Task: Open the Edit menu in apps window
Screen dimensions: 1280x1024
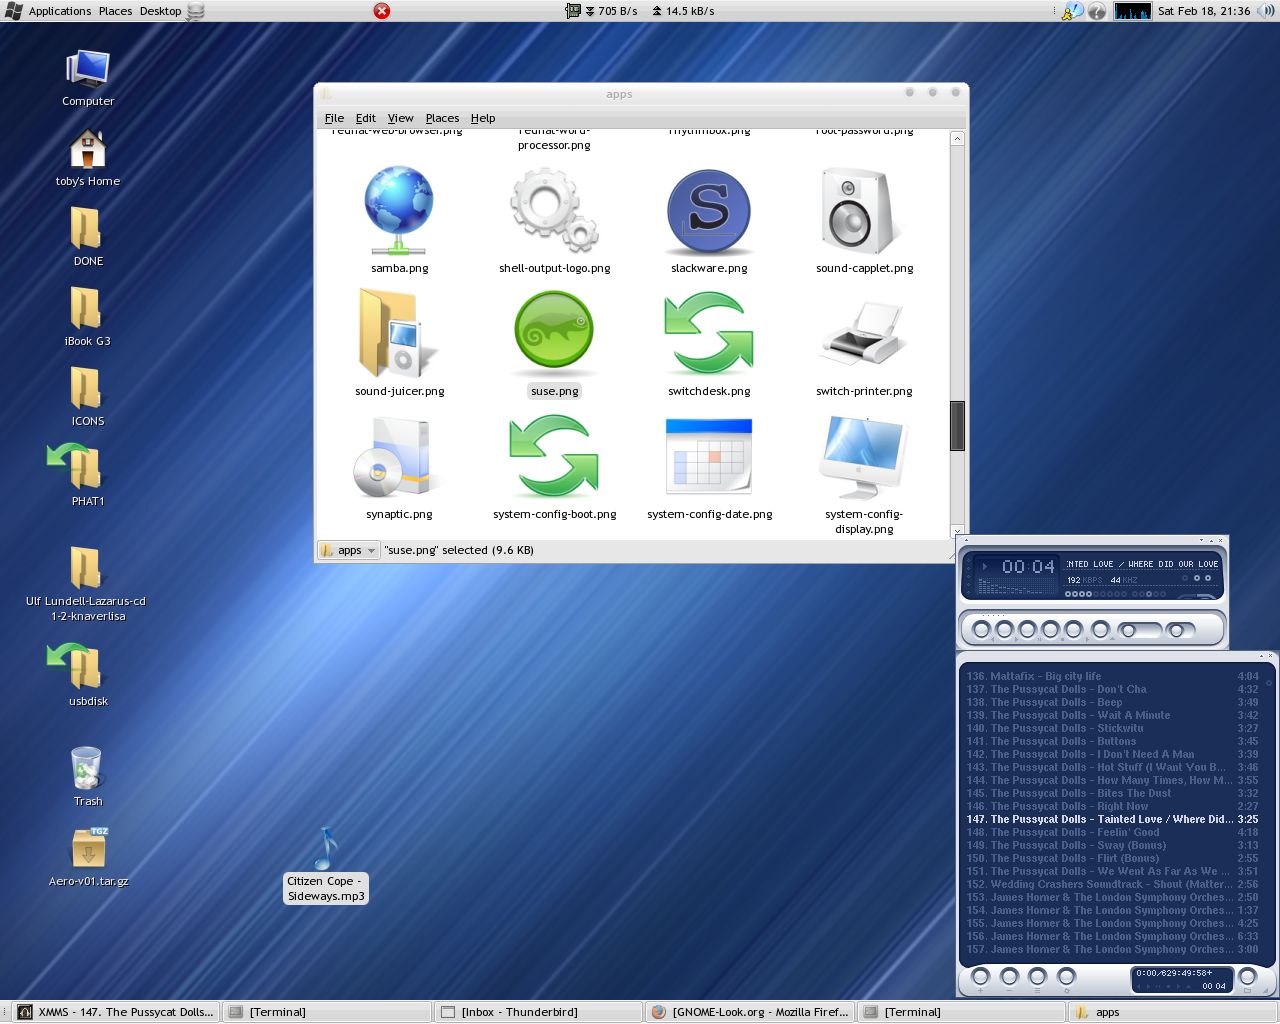Action: click(366, 118)
